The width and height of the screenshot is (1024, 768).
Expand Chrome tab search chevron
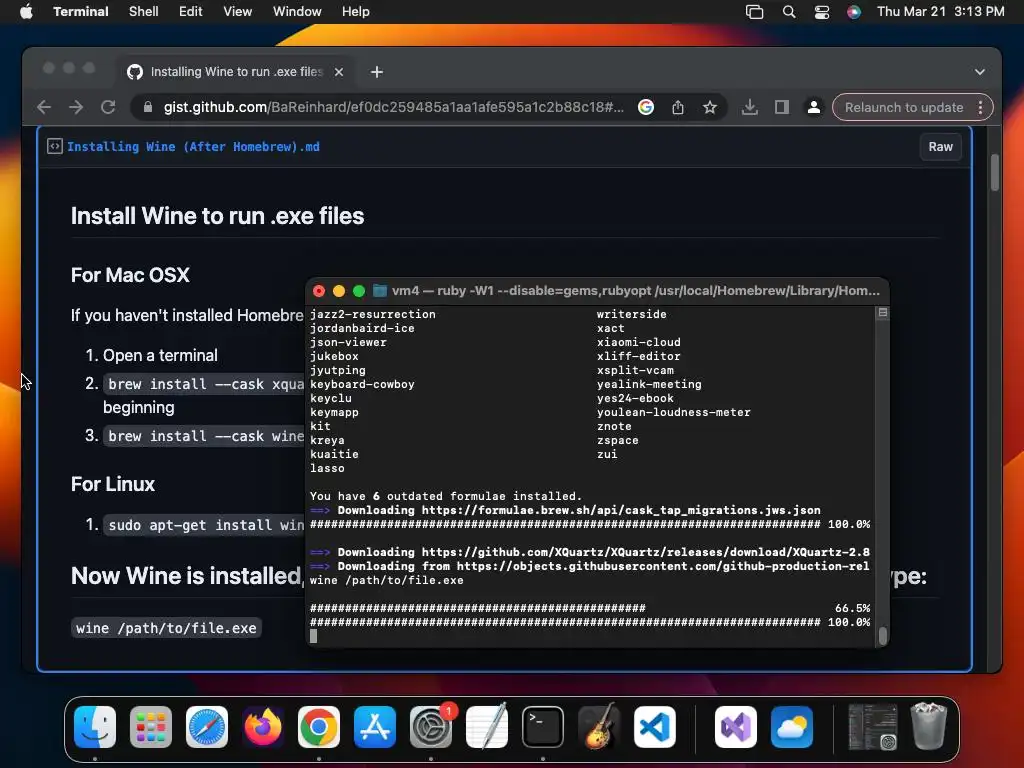[x=980, y=72]
